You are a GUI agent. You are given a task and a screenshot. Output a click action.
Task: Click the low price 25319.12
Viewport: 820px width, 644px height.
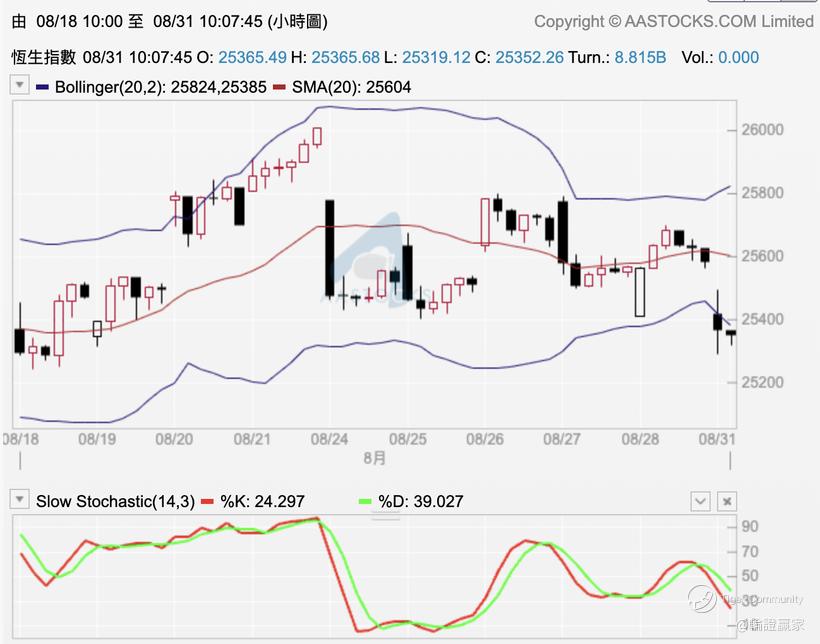coord(436,57)
